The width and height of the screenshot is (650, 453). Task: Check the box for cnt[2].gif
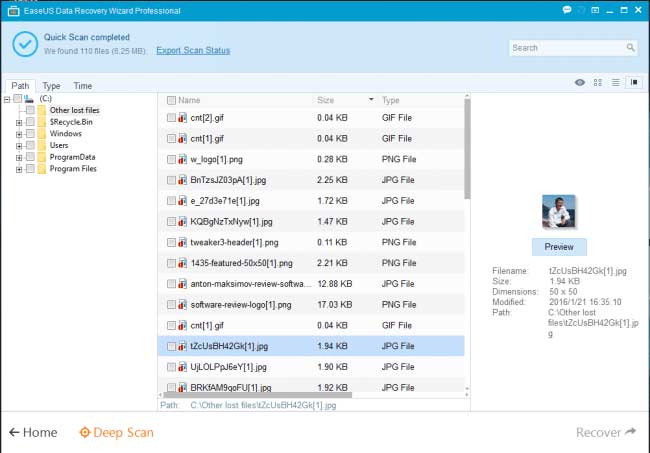[171, 118]
